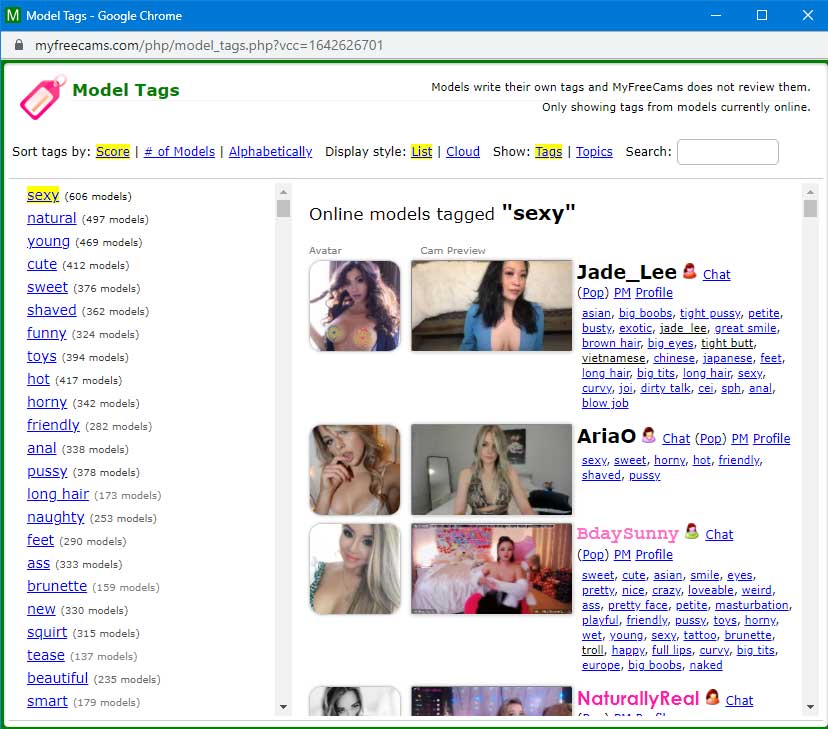
Task: Click tag list scrollbar down arrow
Action: pyautogui.click(x=283, y=707)
